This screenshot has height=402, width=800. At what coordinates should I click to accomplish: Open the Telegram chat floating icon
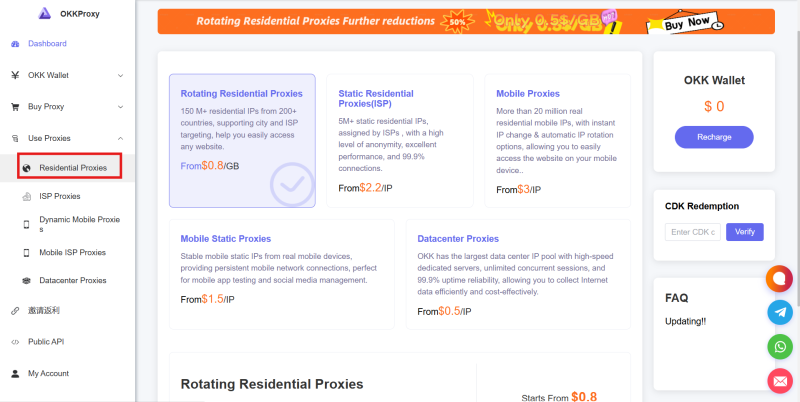click(780, 312)
